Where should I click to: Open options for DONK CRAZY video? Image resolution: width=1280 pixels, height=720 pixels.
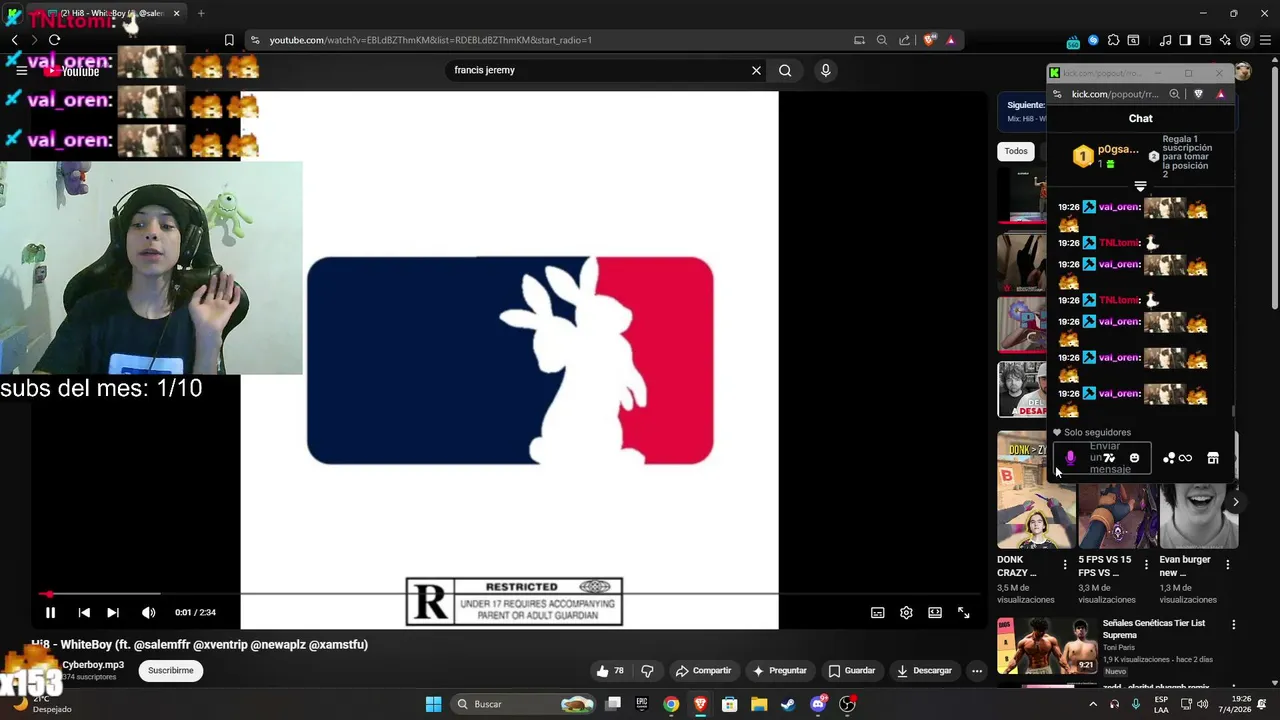[1064, 565]
